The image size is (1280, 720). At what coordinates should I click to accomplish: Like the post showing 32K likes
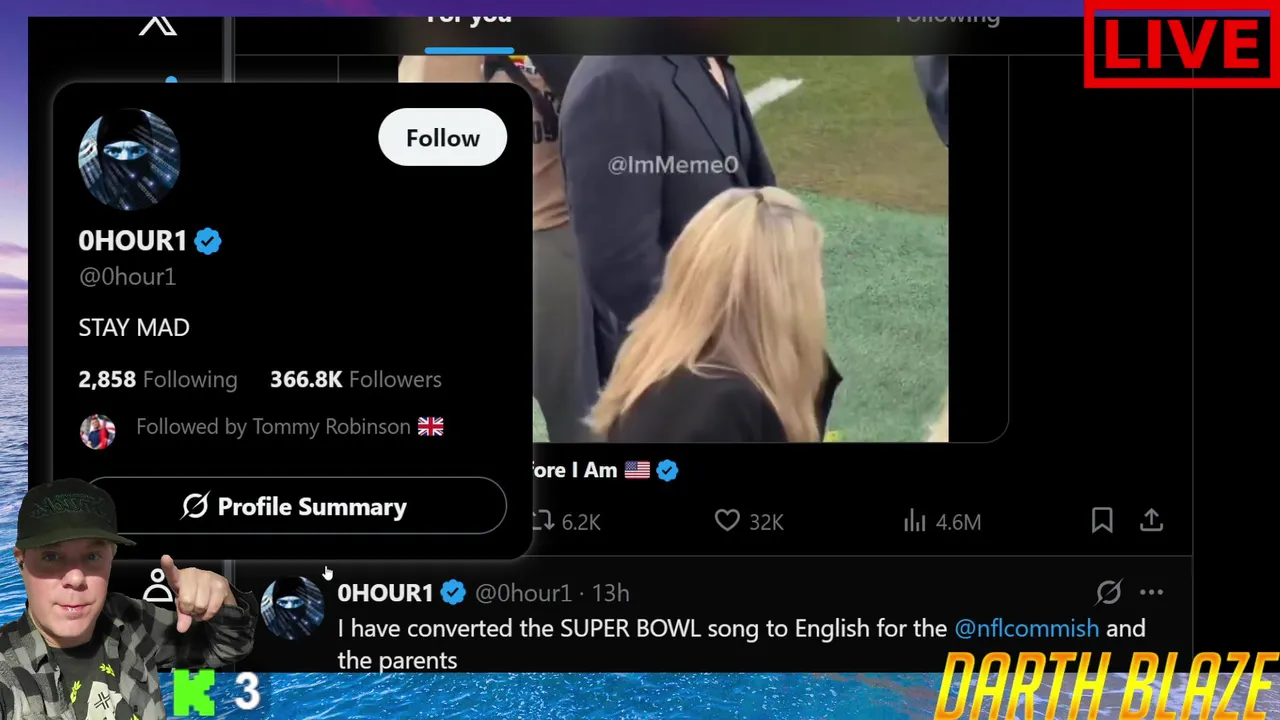[x=749, y=521]
